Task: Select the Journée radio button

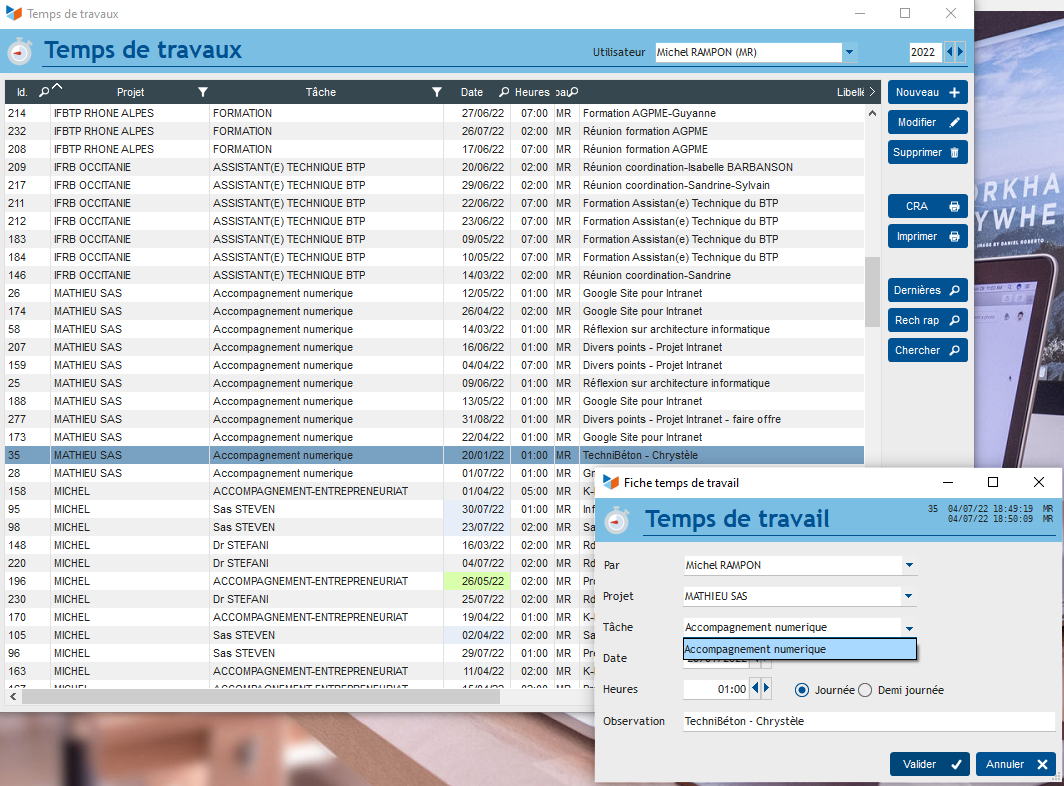Action: (802, 690)
